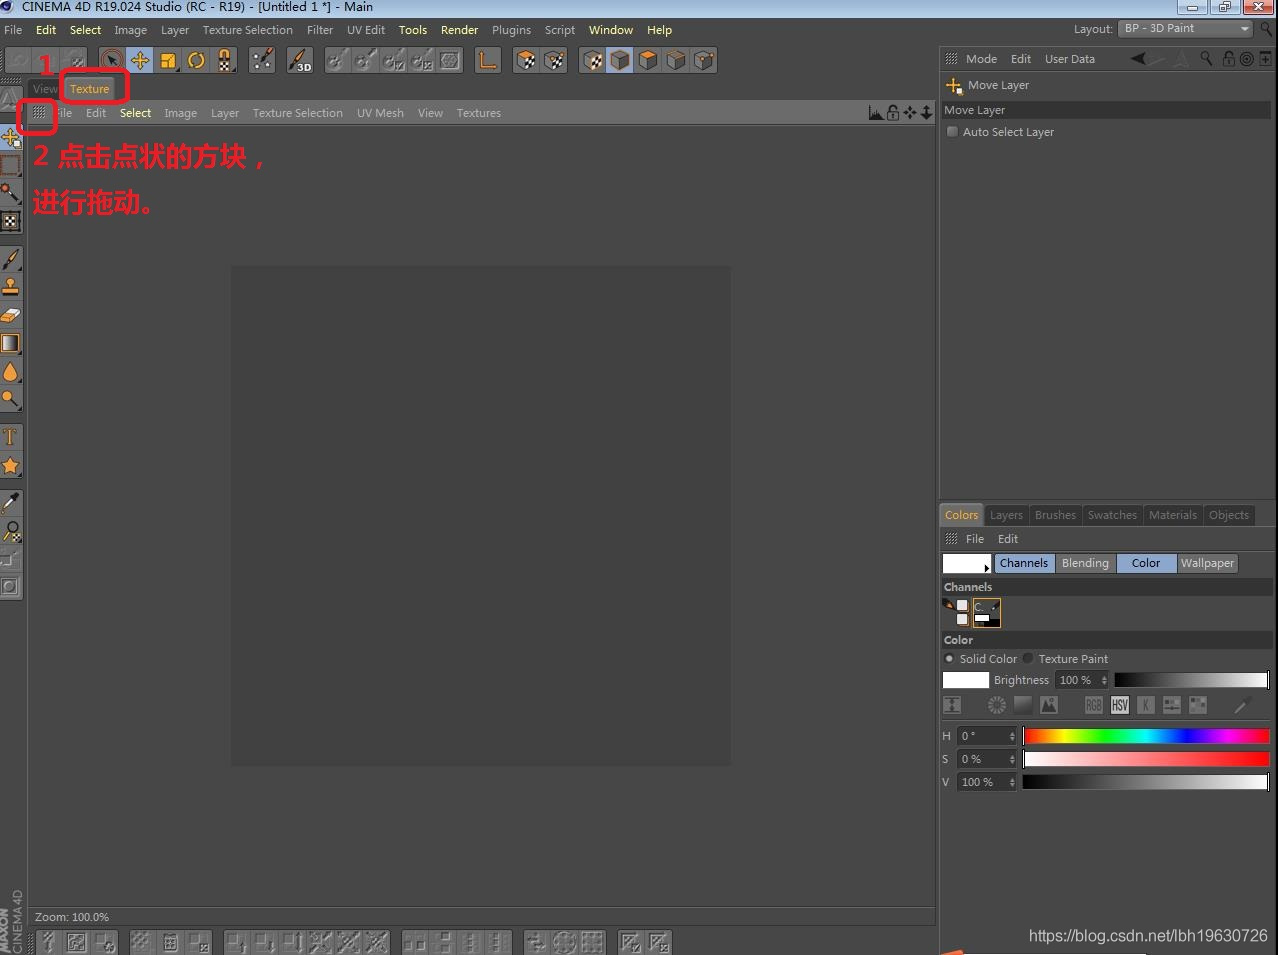The image size is (1278, 955).
Task: Click the white color swatch beside Brightness
Action: click(x=966, y=680)
